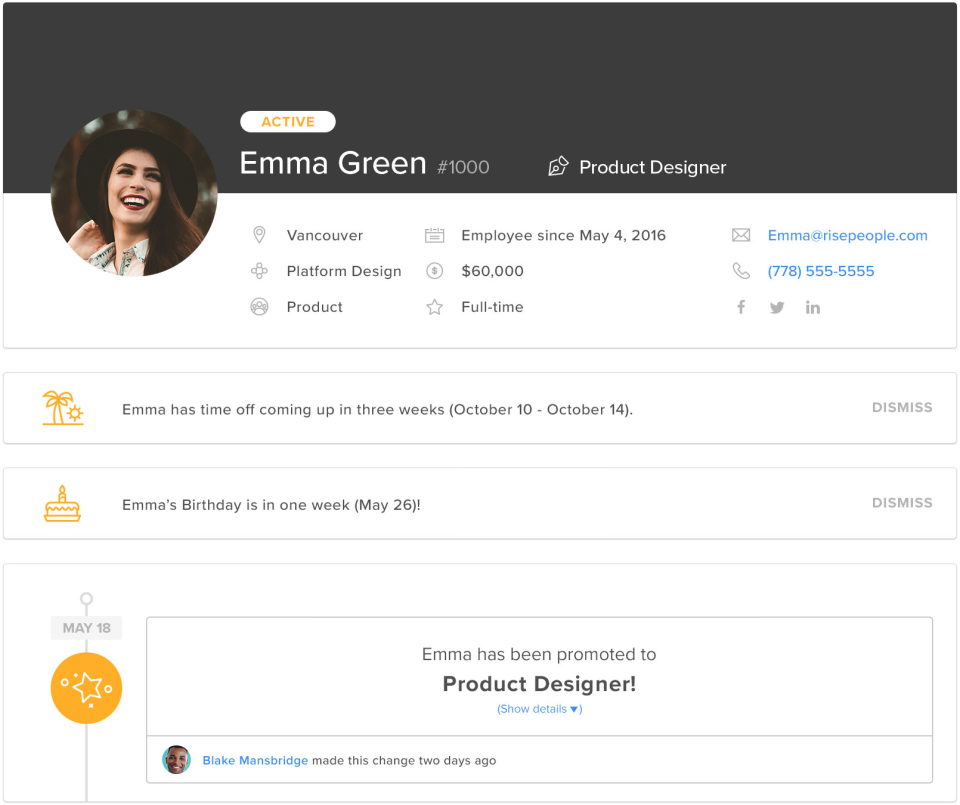960x805 pixels.
Task: Click the palm tree time-off icon
Action: (x=63, y=408)
